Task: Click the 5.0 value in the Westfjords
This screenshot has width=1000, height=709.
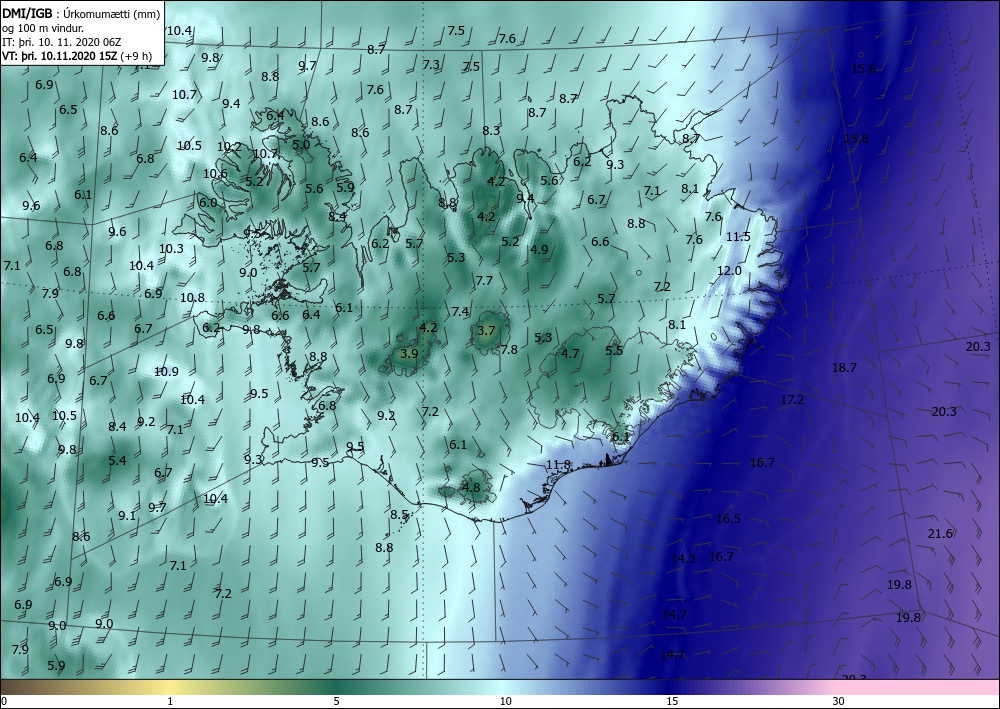Action: point(301,145)
